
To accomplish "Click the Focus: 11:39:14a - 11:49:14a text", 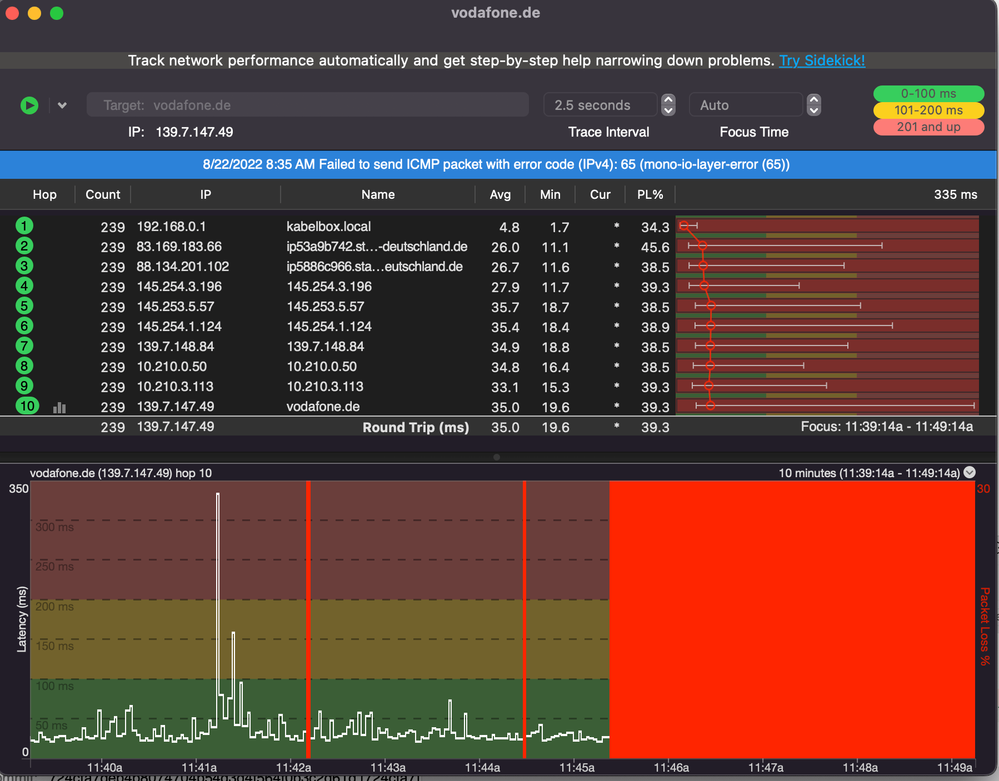I will (887, 427).
